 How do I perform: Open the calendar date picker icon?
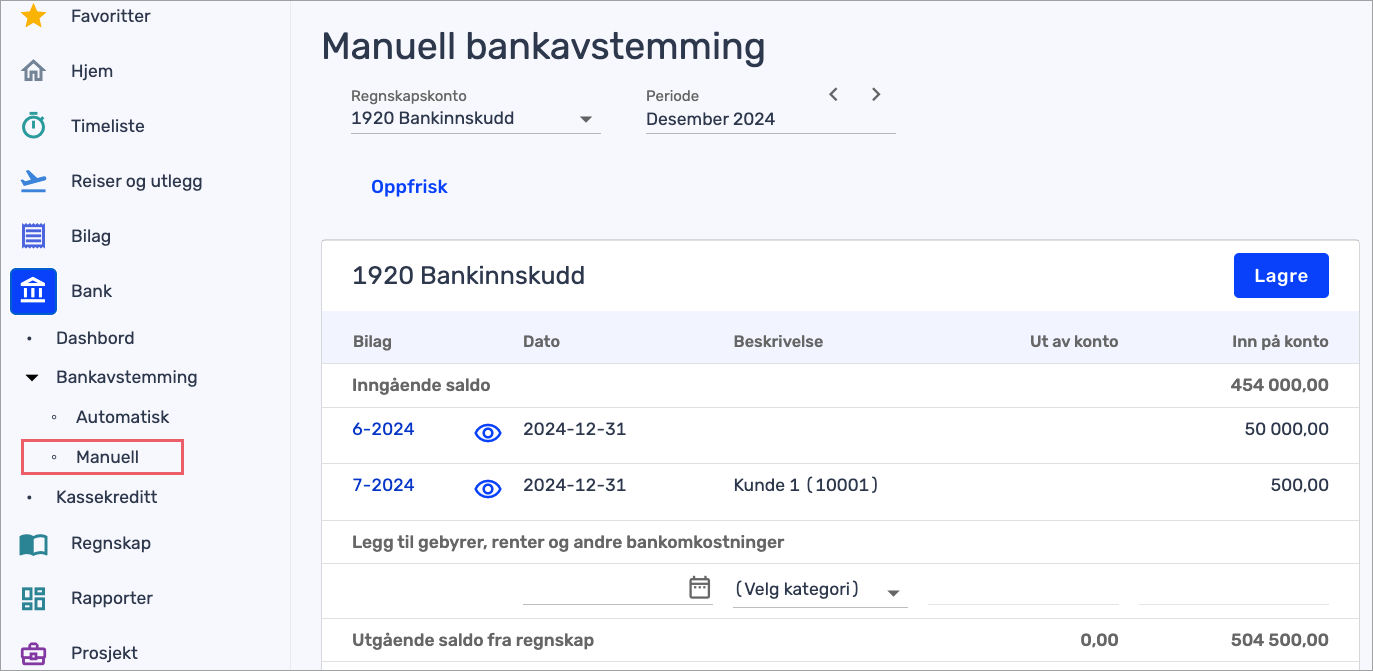point(700,588)
